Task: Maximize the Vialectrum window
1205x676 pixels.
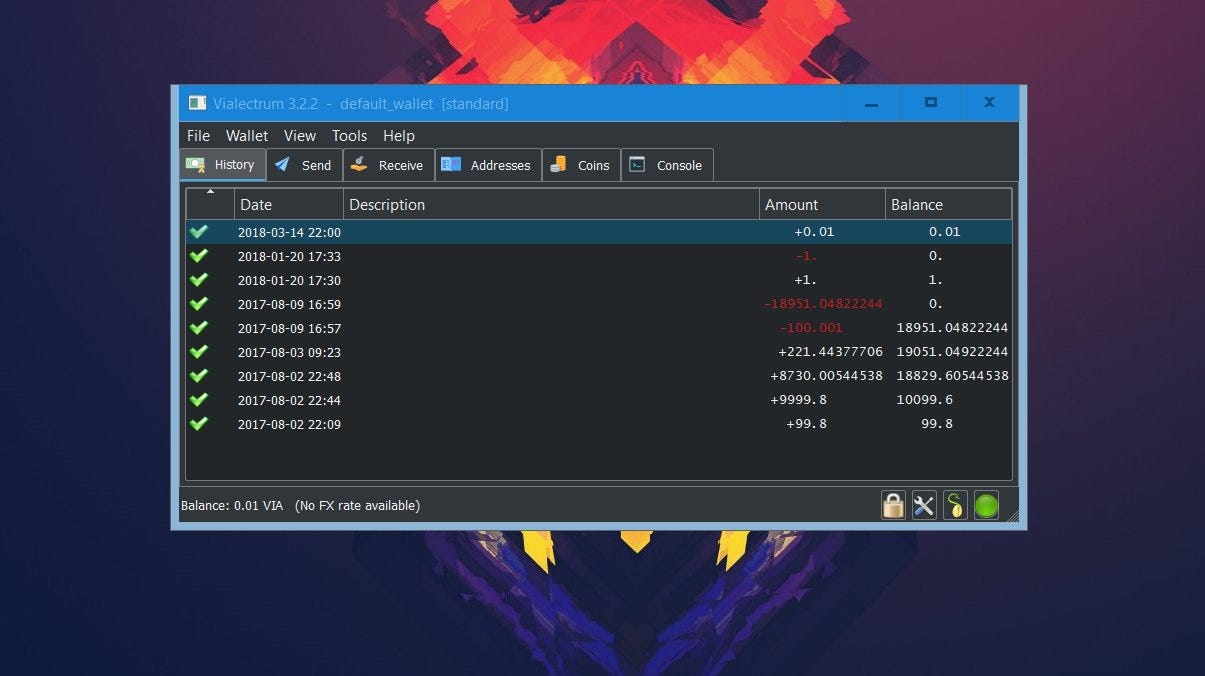Action: (x=931, y=103)
